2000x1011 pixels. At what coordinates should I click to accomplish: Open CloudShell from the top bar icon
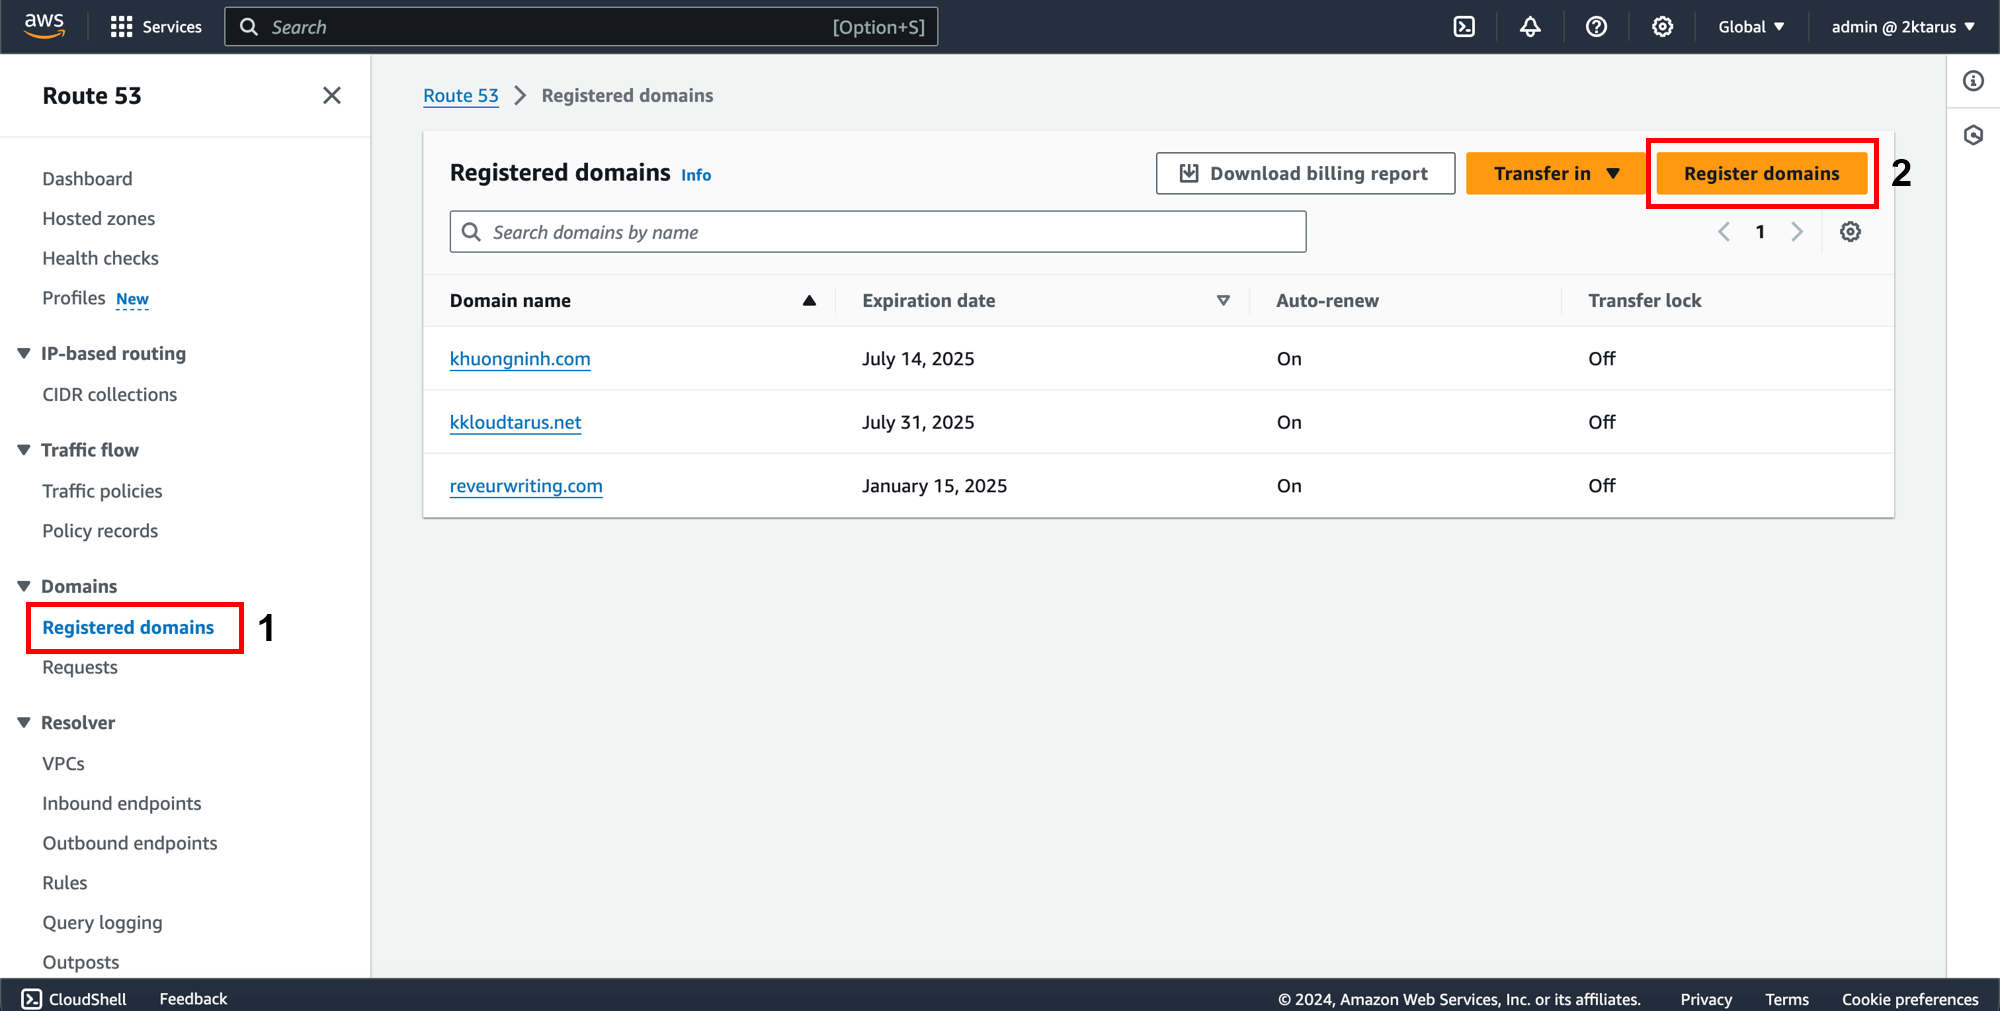[1464, 27]
